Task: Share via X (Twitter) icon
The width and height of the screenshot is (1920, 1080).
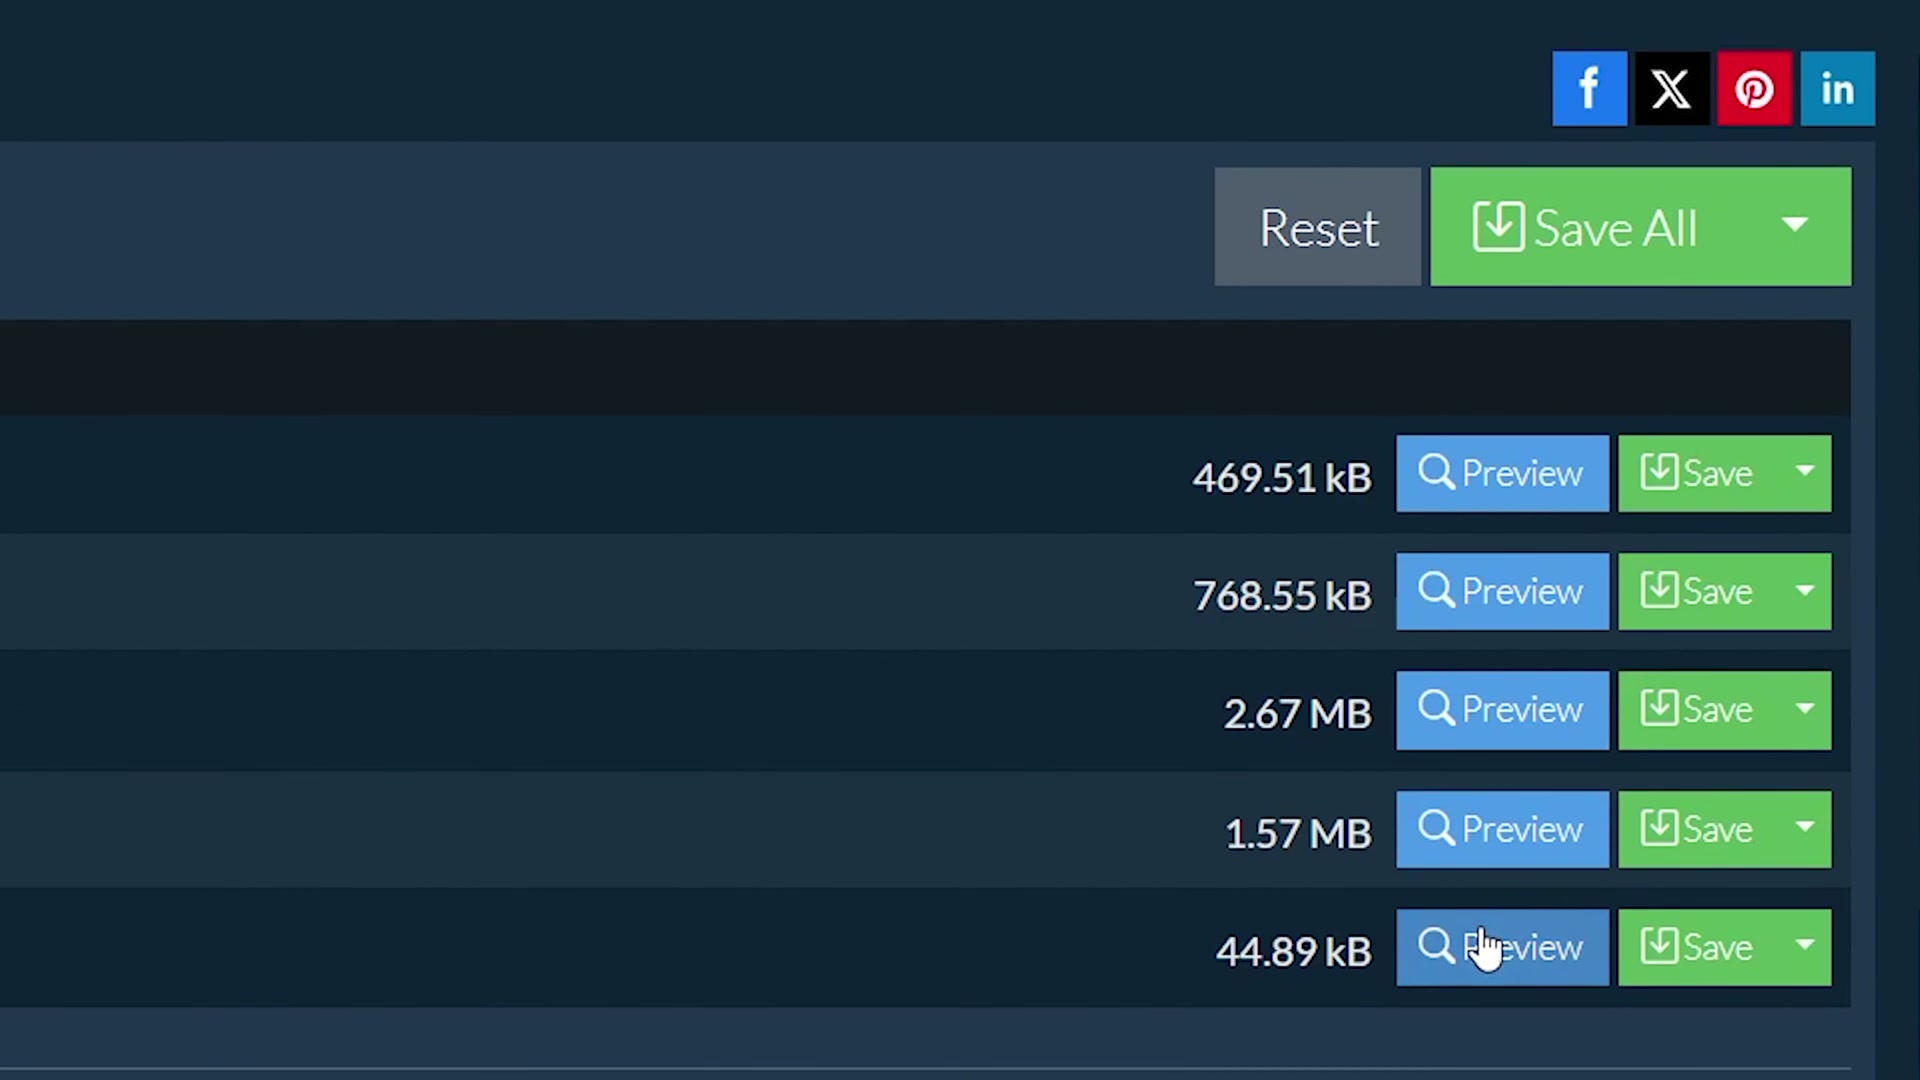Action: click(x=1672, y=89)
